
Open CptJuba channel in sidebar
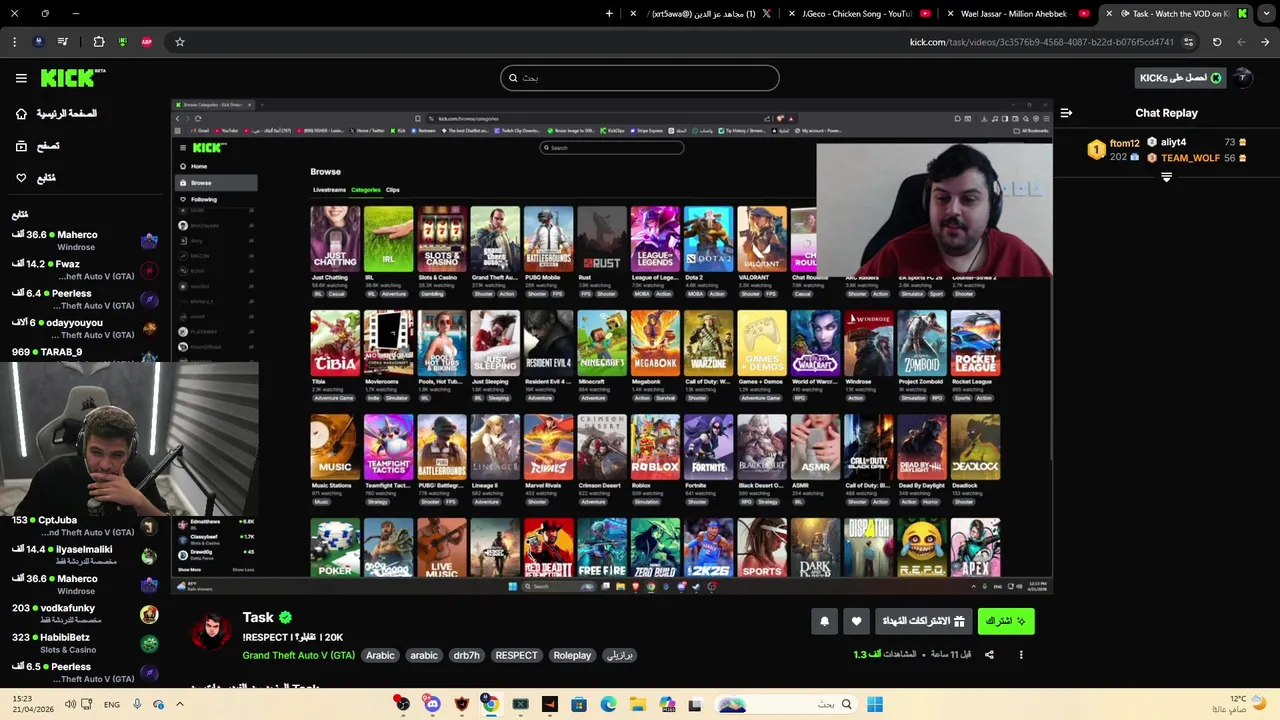pos(84,526)
